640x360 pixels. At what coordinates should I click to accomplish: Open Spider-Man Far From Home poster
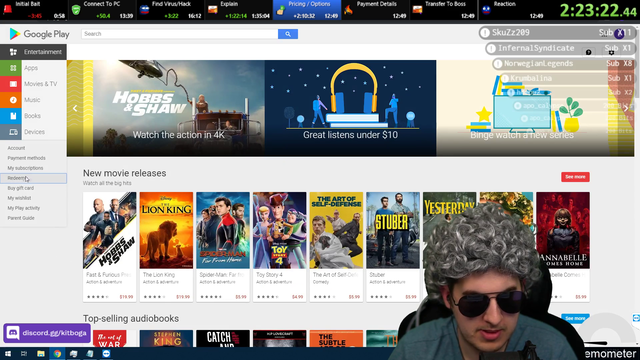pos(223,230)
